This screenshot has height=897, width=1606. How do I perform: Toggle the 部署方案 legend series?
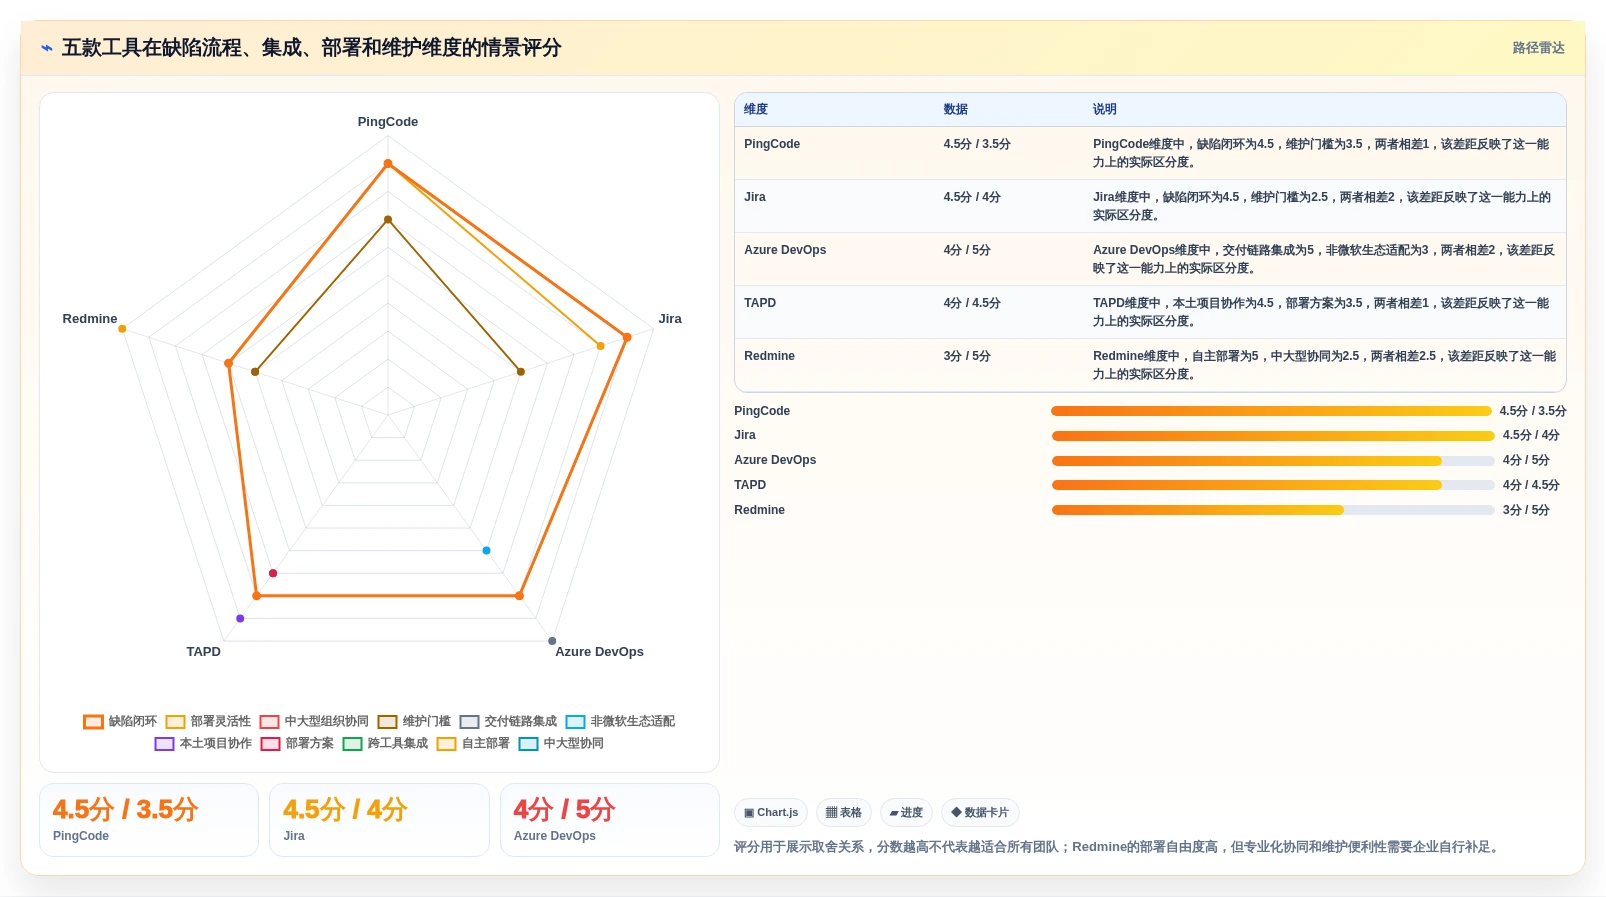pos(297,743)
